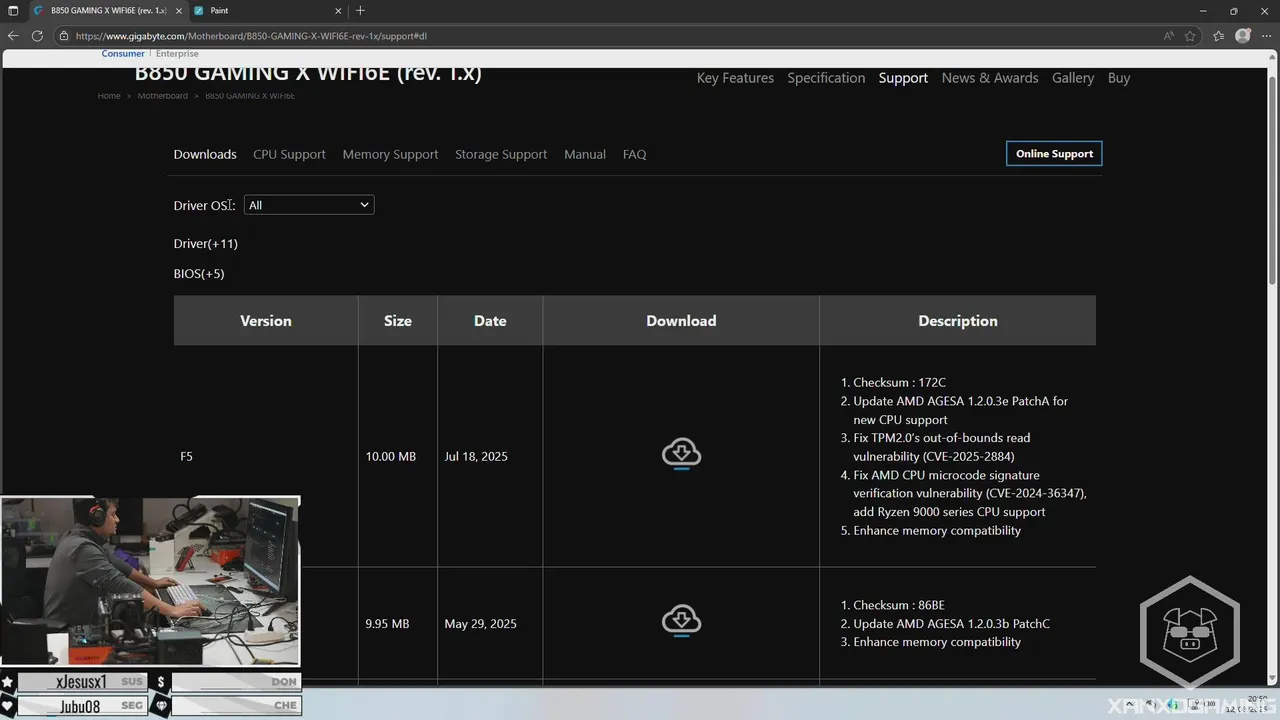The width and height of the screenshot is (1280, 720).
Task: Click the May 29, 2025 date
Action: click(480, 624)
